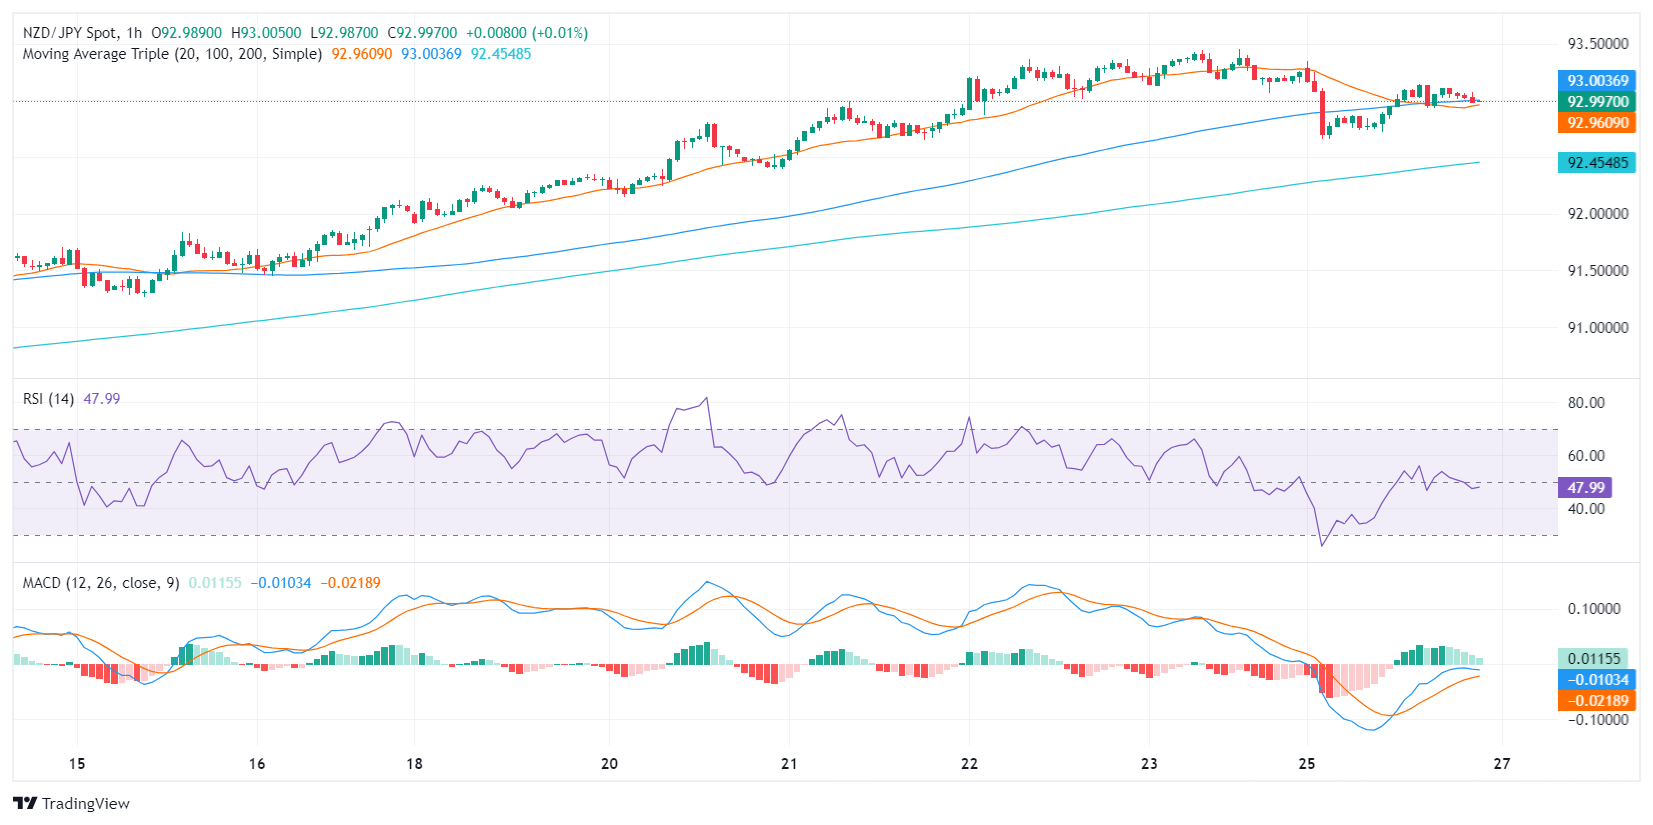This screenshot has width=1653, height=825.
Task: Click the orange 92.96090 price axis tag
Action: [x=1597, y=122]
